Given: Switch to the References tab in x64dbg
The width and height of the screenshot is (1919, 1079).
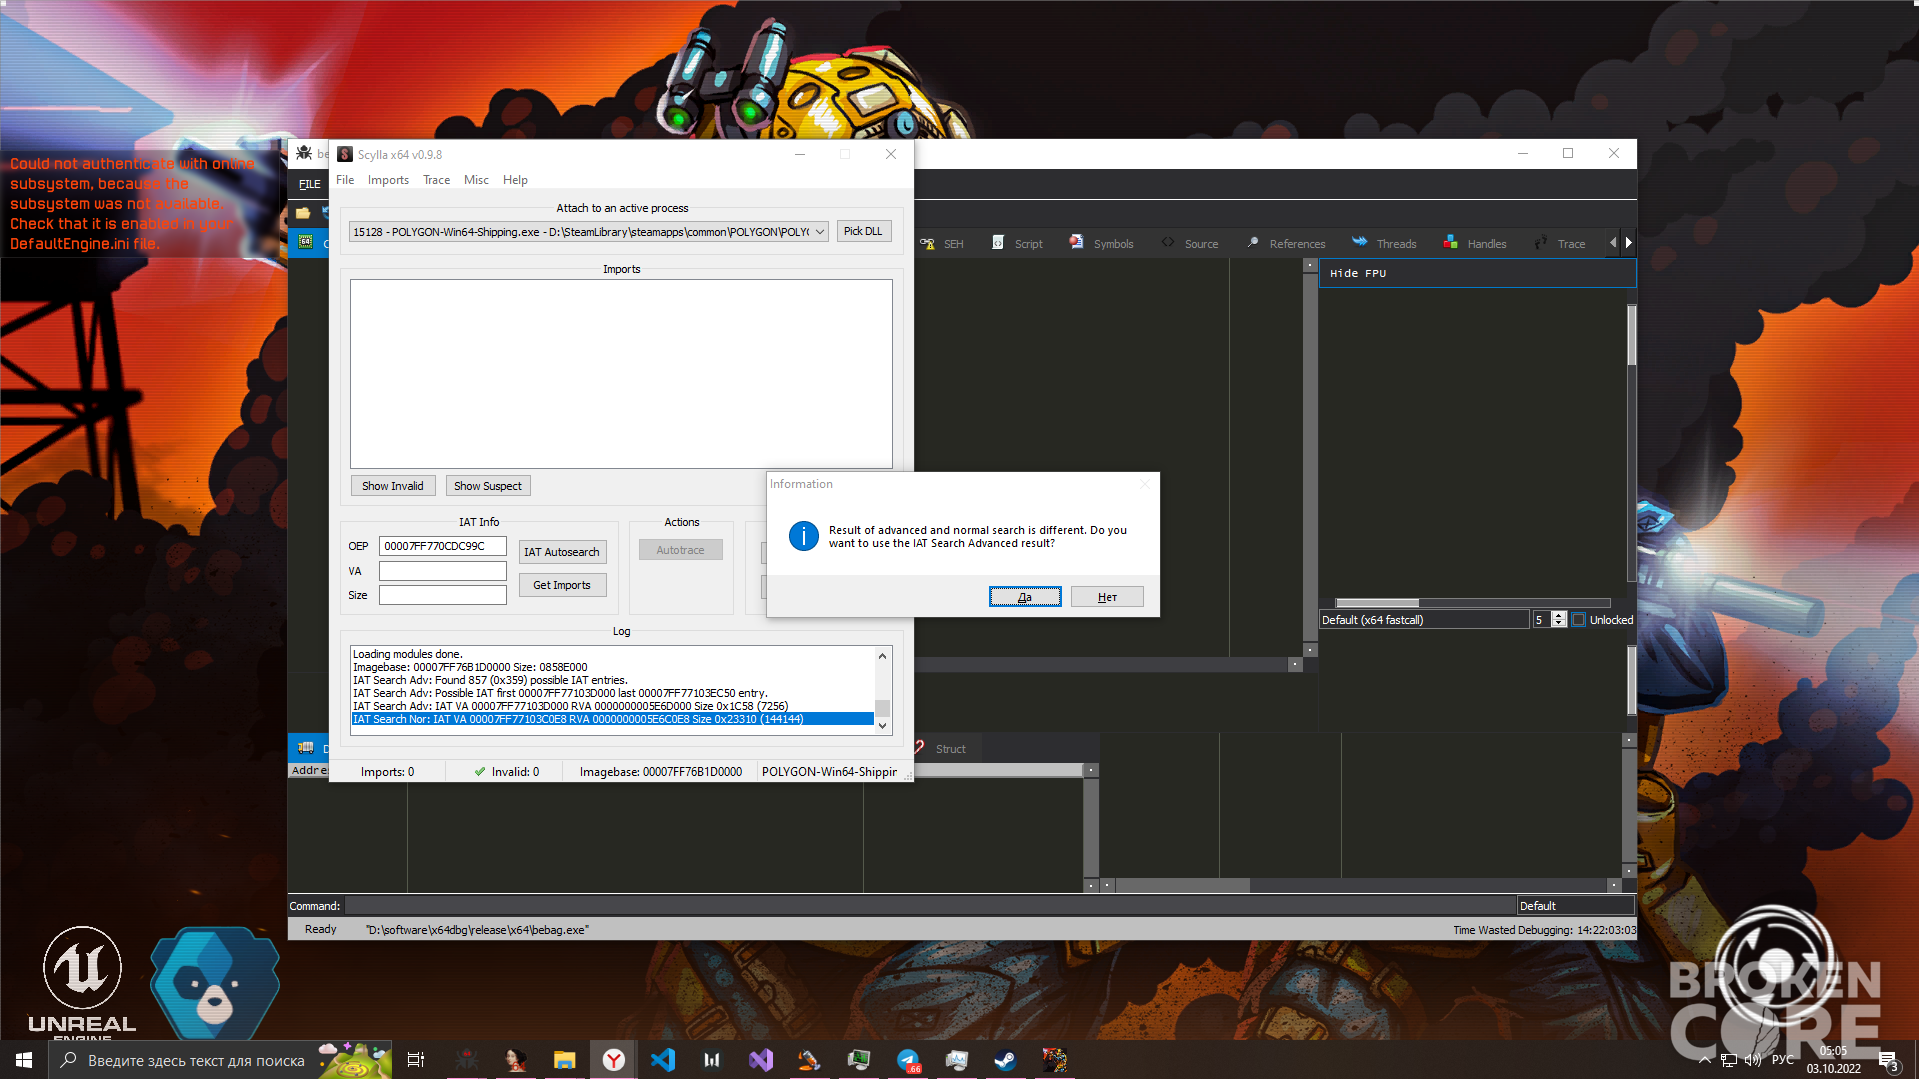Looking at the screenshot, I should 1286,244.
